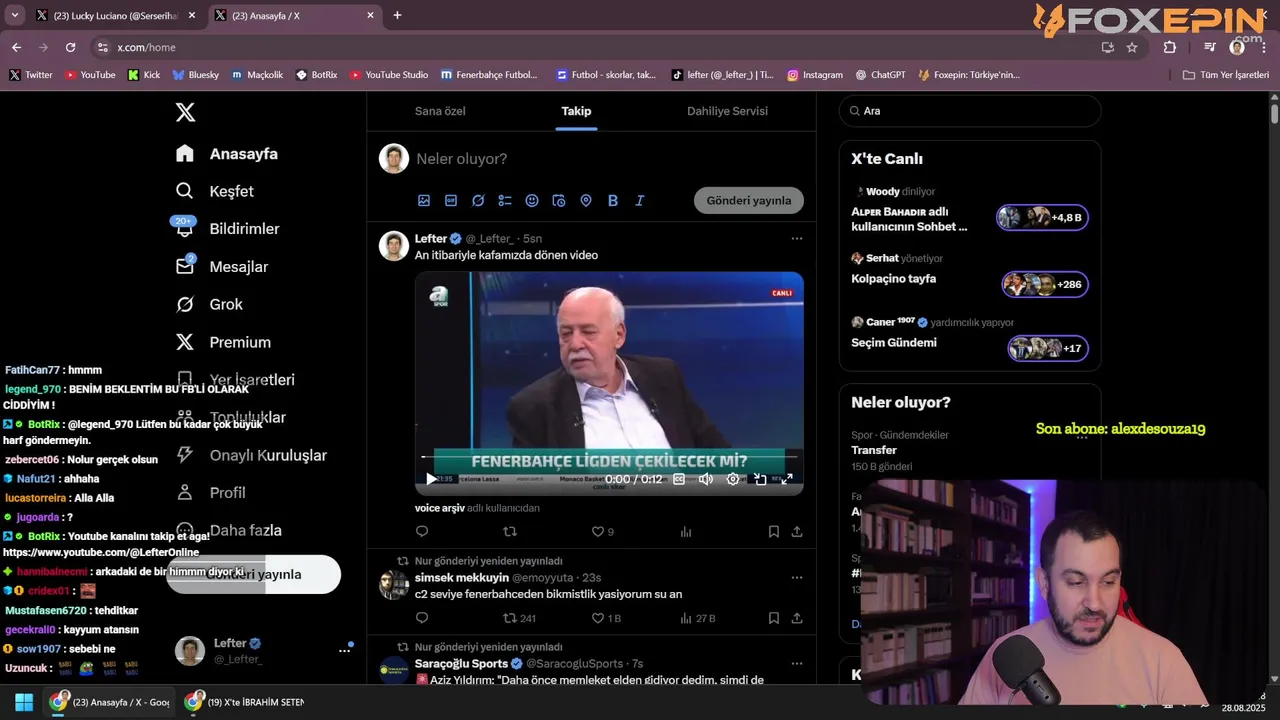Open picture-in-picture for the video
The image size is (1280, 720).
(760, 479)
